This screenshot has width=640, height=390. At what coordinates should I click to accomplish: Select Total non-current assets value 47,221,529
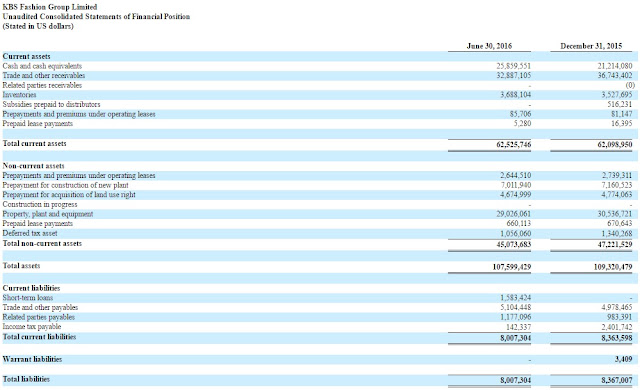(x=615, y=244)
